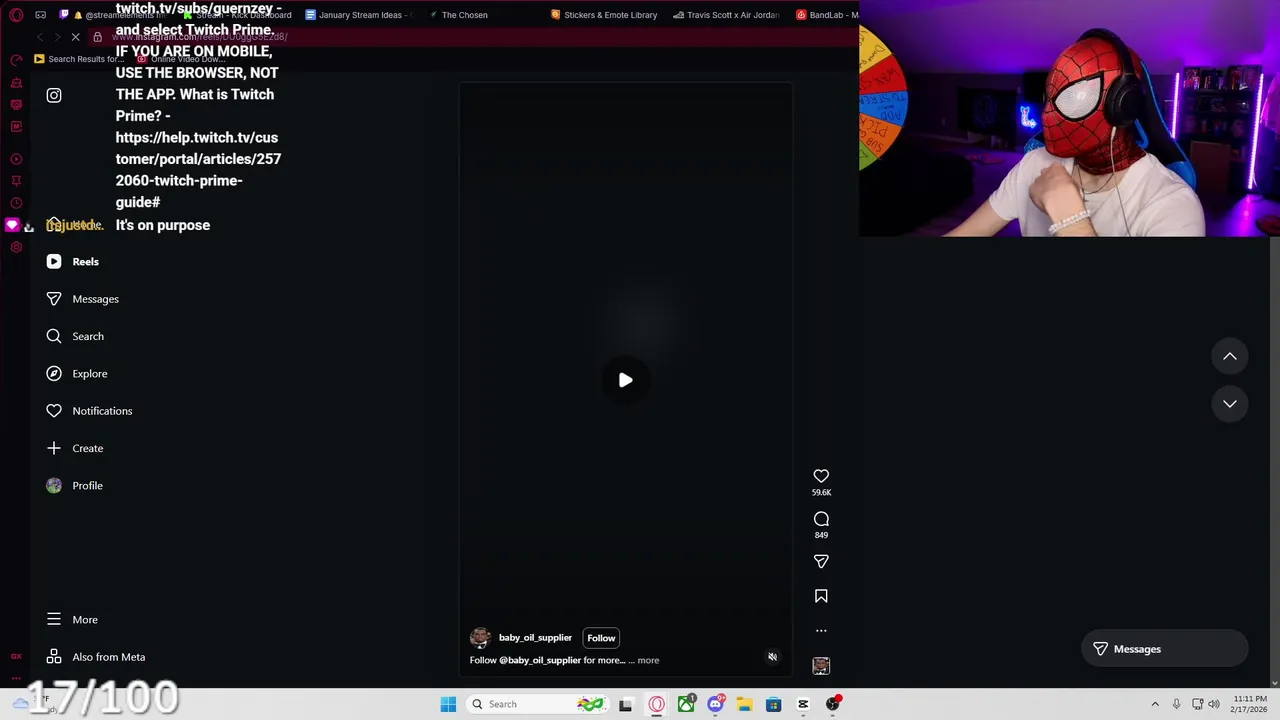Click the Instagram logo icon
The width and height of the screenshot is (1280, 720).
coord(54,95)
